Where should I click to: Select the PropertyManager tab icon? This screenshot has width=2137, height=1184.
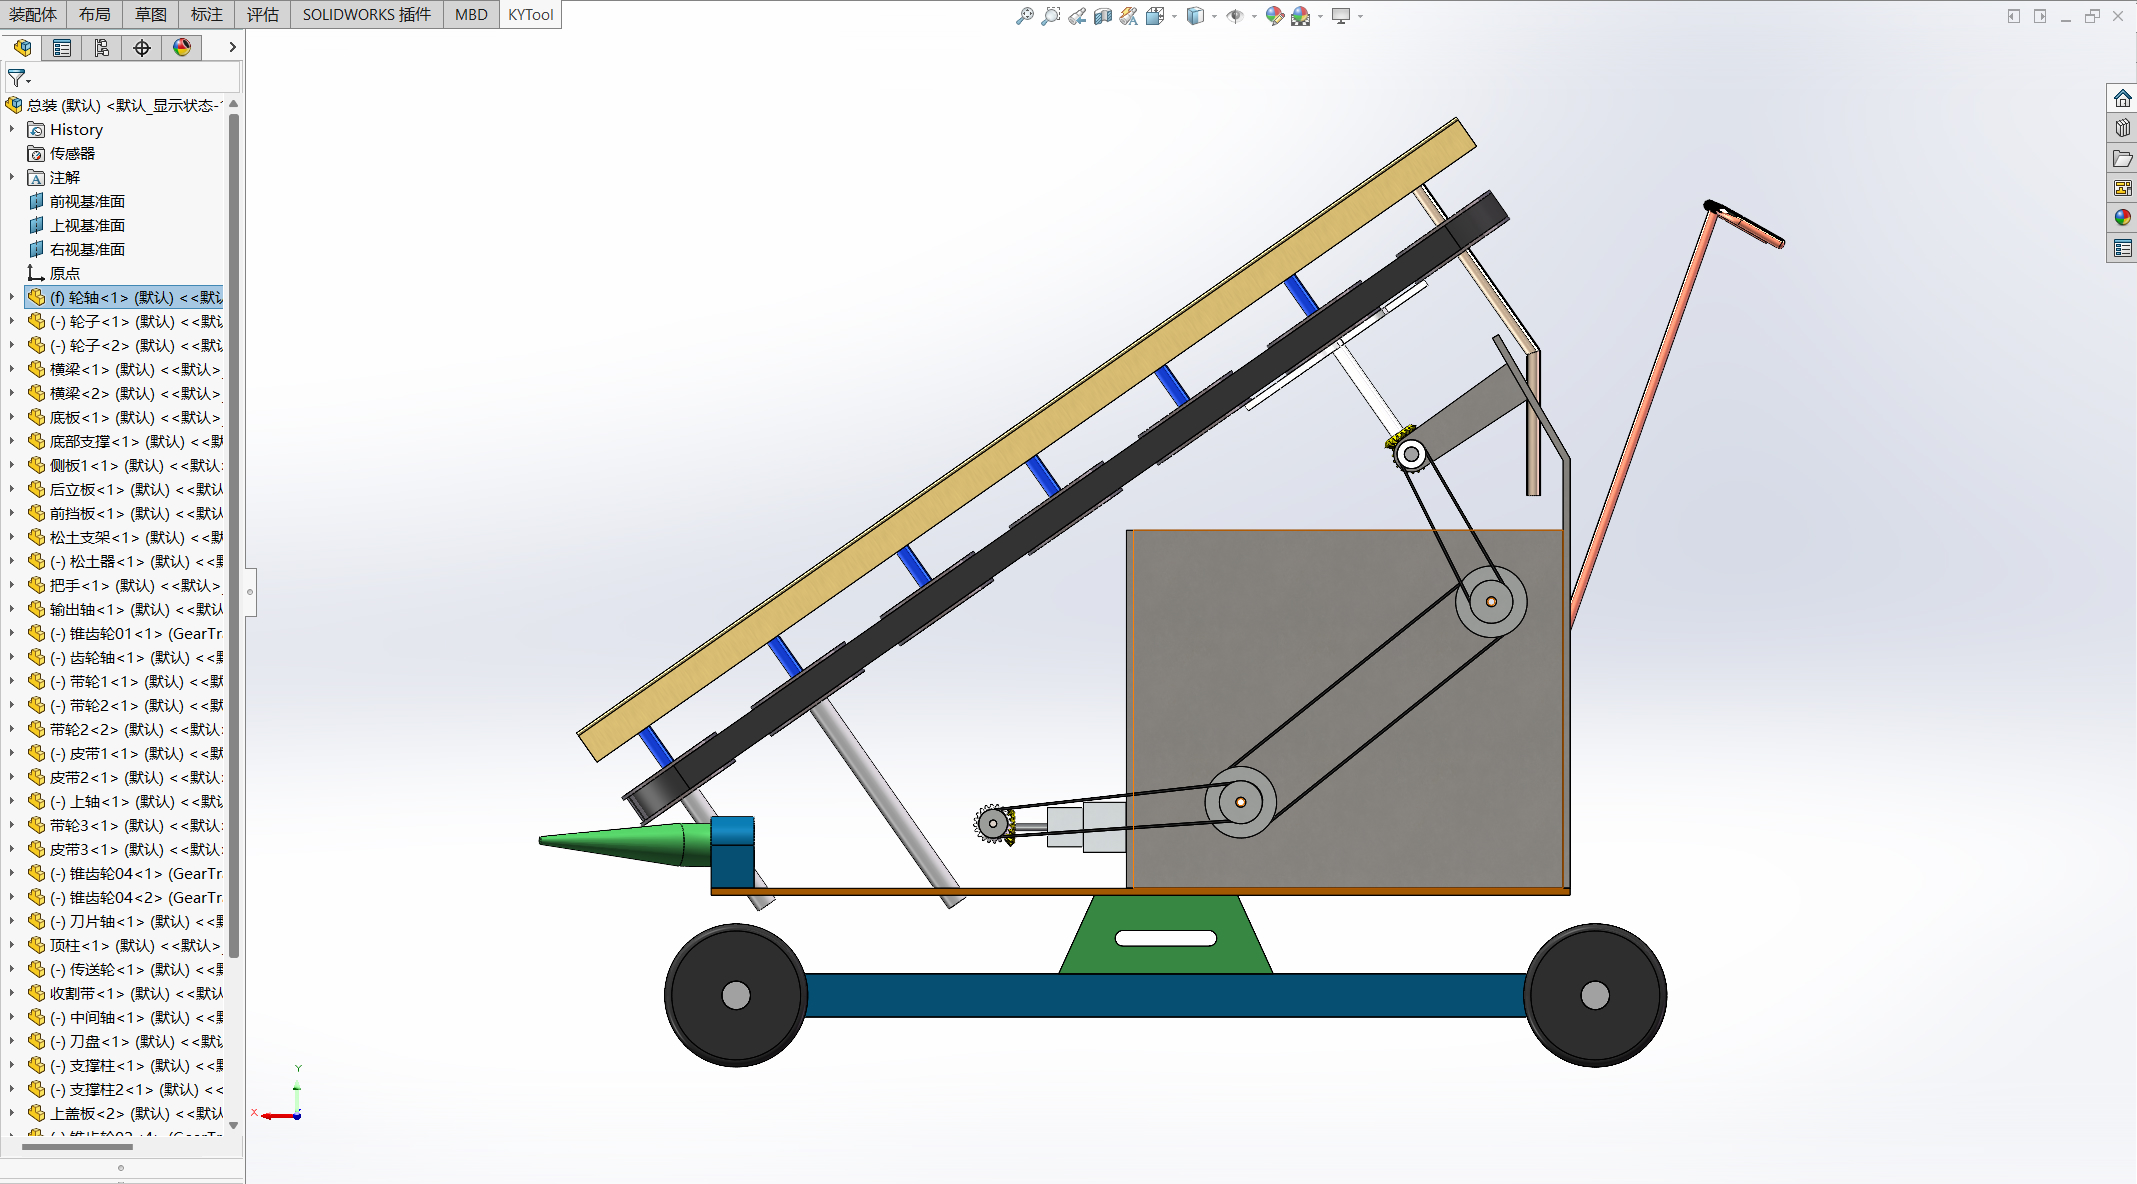click(62, 47)
